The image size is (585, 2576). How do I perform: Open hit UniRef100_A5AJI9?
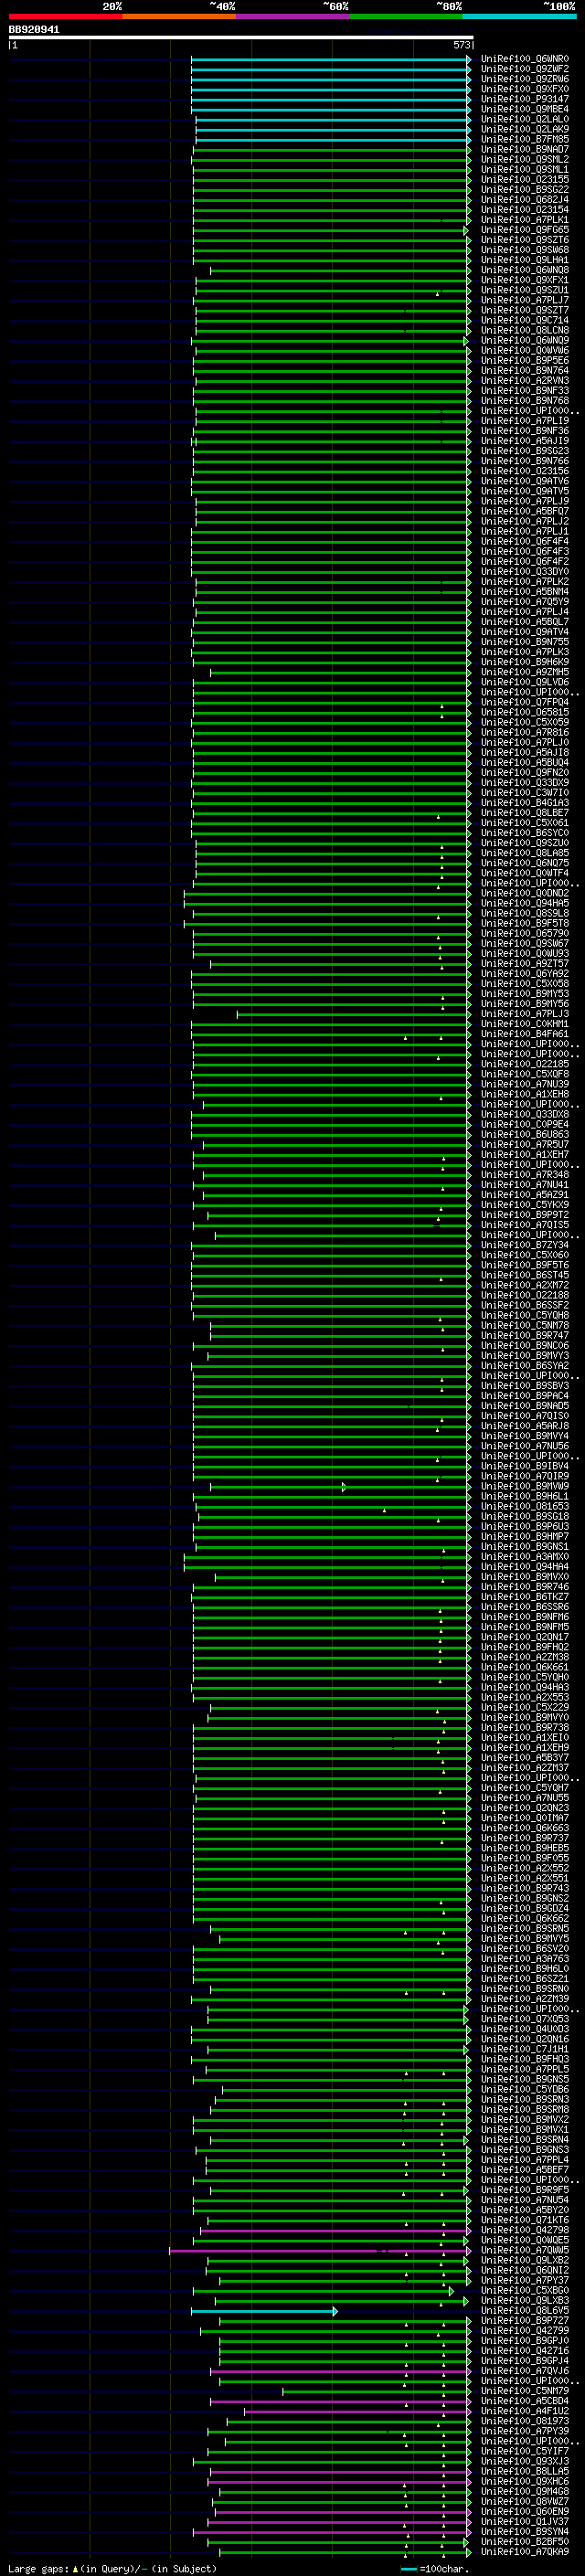pyautogui.click(x=524, y=441)
